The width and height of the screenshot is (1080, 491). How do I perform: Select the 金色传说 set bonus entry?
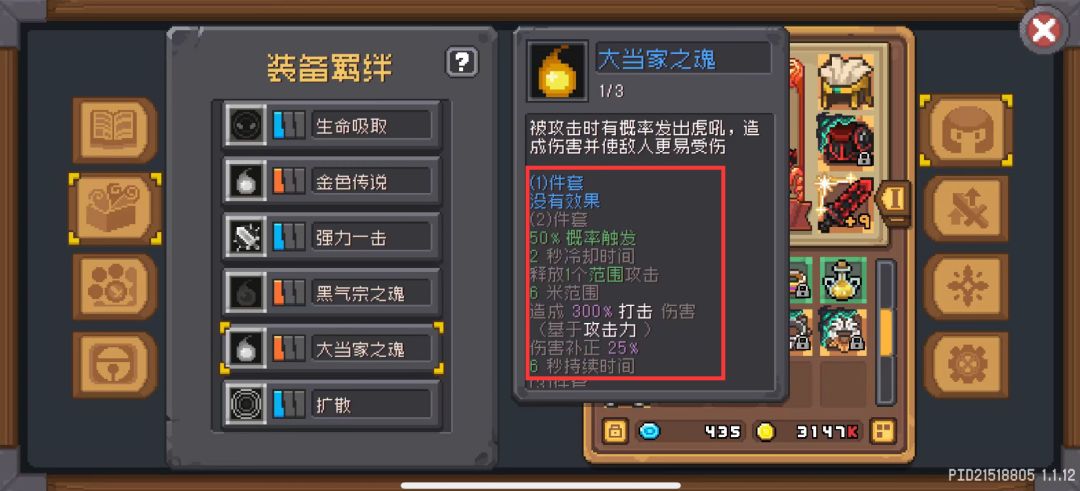[331, 181]
